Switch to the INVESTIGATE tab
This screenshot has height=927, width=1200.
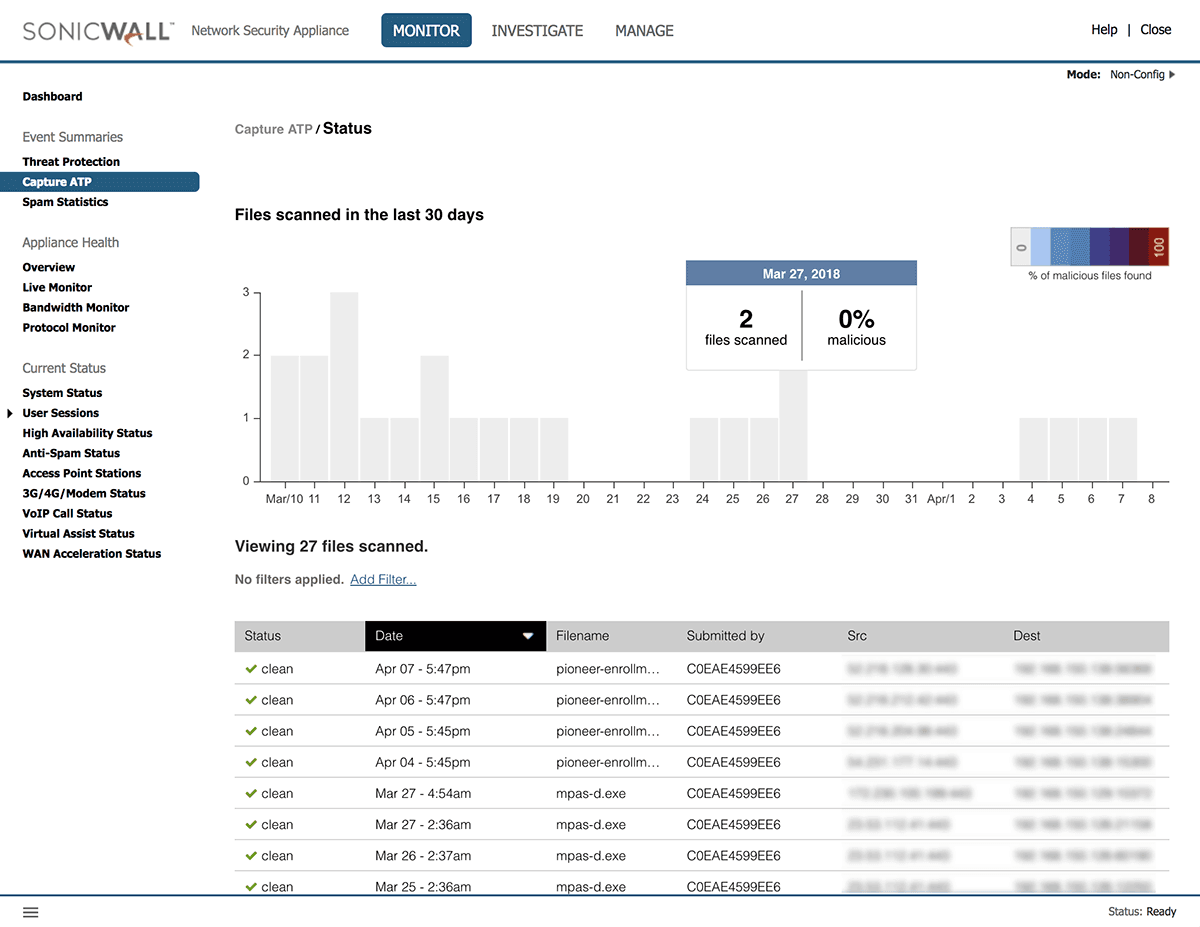click(537, 31)
